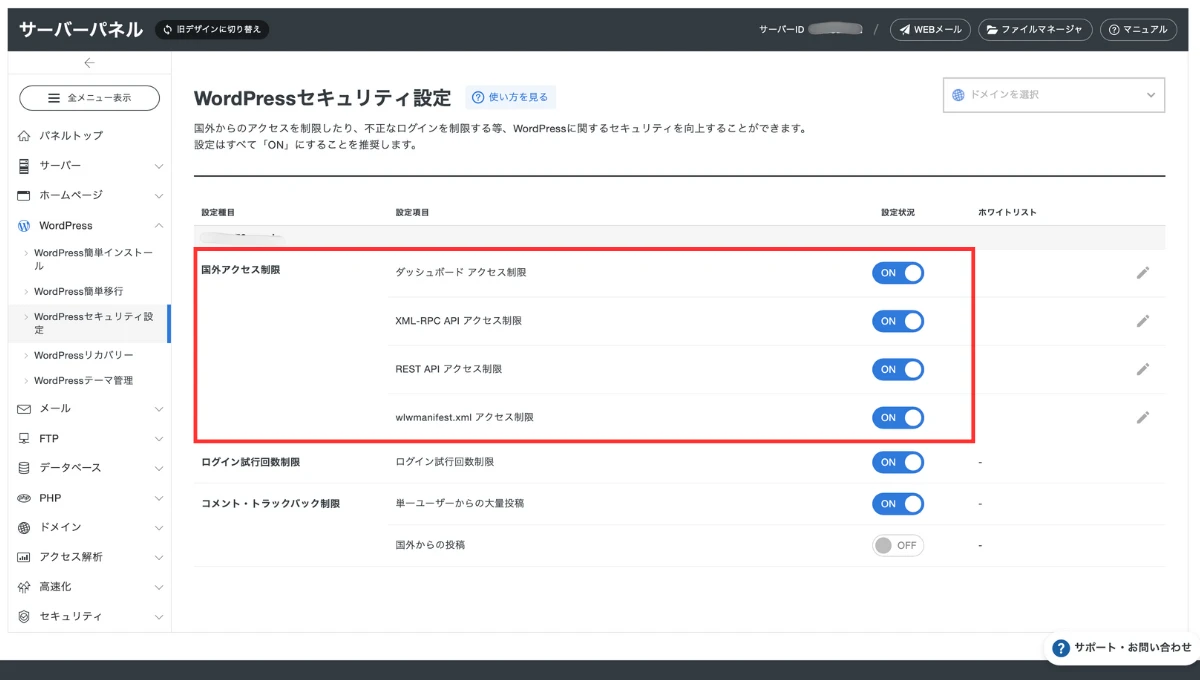Edit whitelist for wlwmanifest.xml アクセス制限 row
The image size is (1200, 680).
point(1143,417)
